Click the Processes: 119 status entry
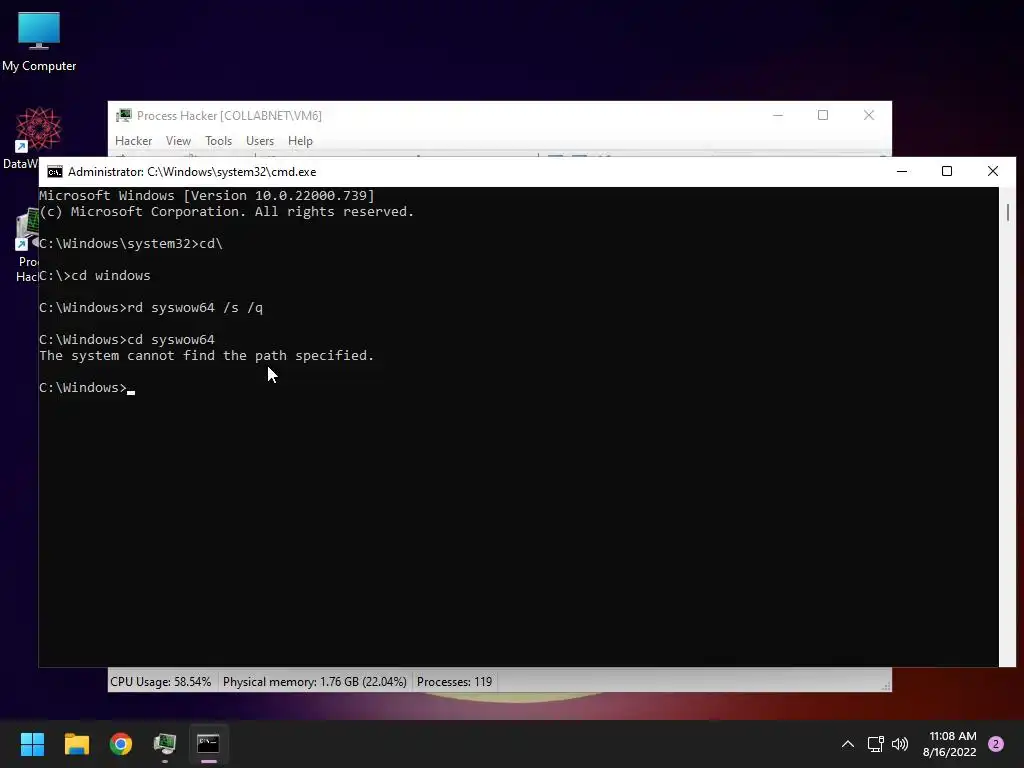Viewport: 1024px width, 768px height. click(x=455, y=682)
